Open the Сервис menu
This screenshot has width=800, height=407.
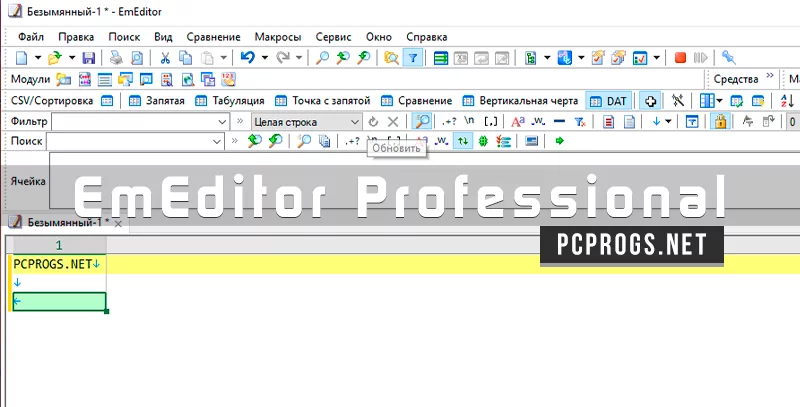coord(334,37)
